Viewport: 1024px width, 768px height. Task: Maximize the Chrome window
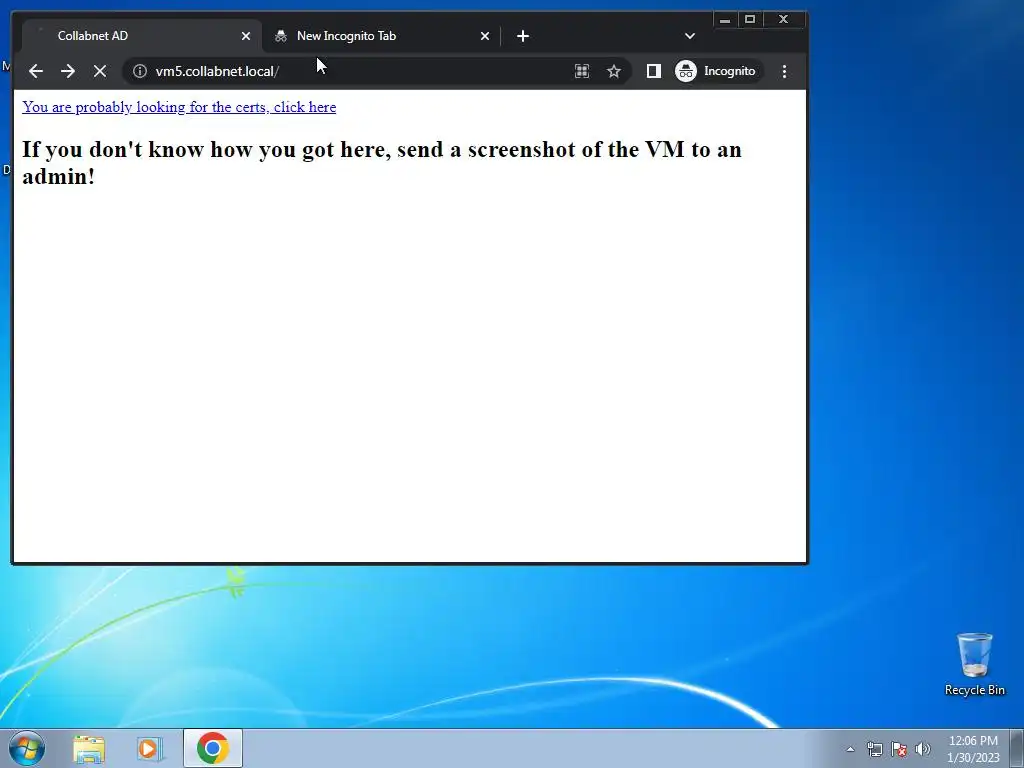[x=750, y=20]
